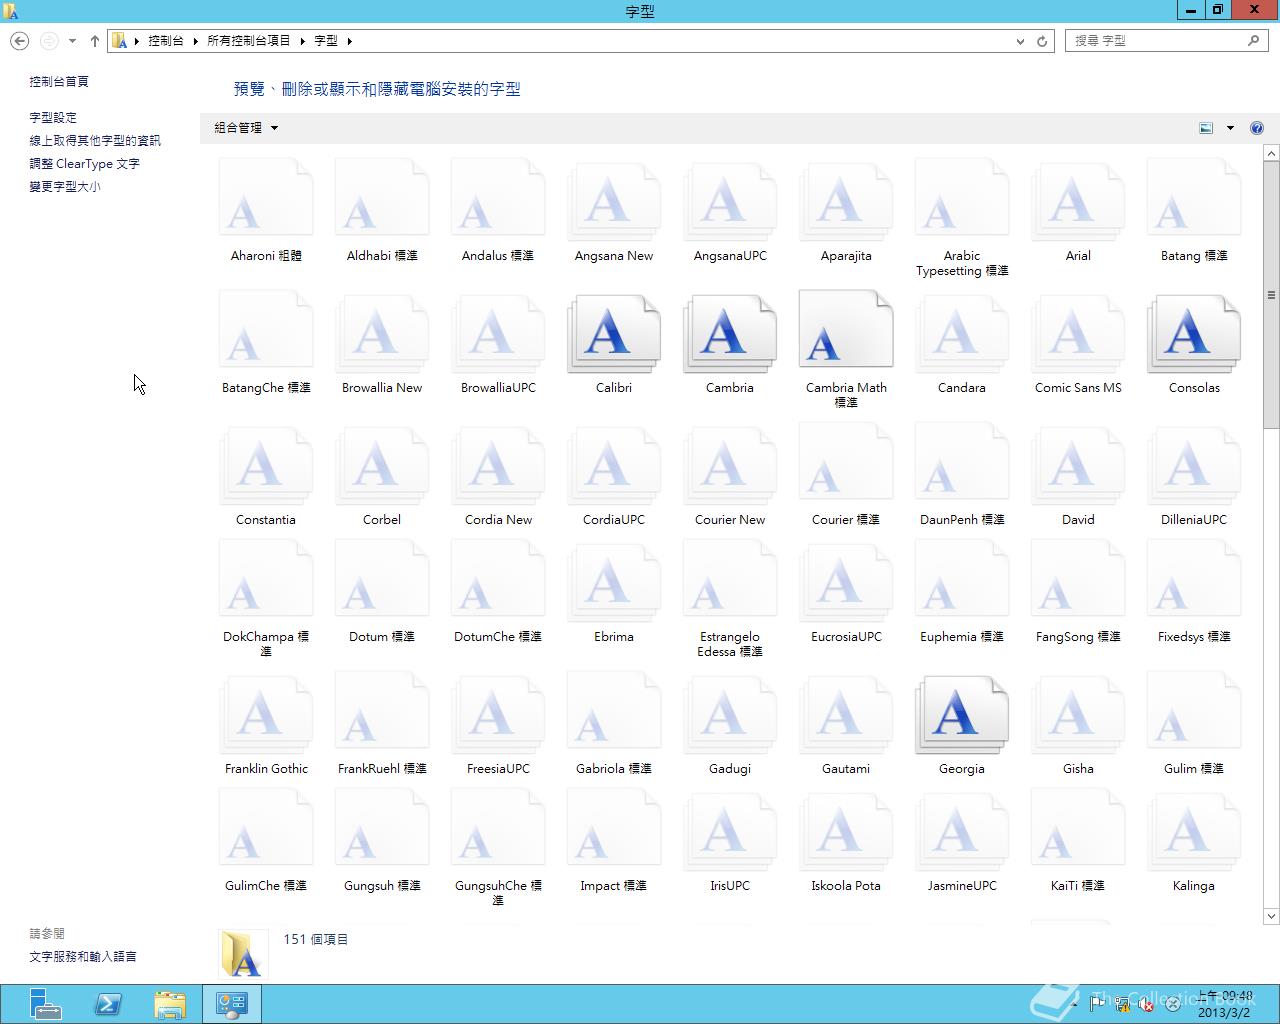Click the taskbar clock showing 2013/3/2
The height and width of the screenshot is (1024, 1280).
(x=1225, y=1004)
